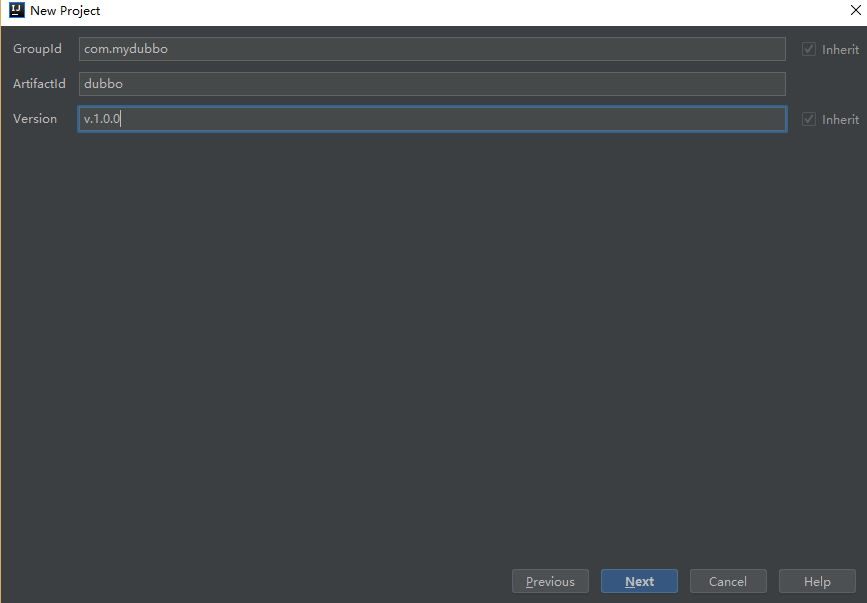Proceed with the Next button
Image resolution: width=867 pixels, height=603 pixels.
(639, 581)
